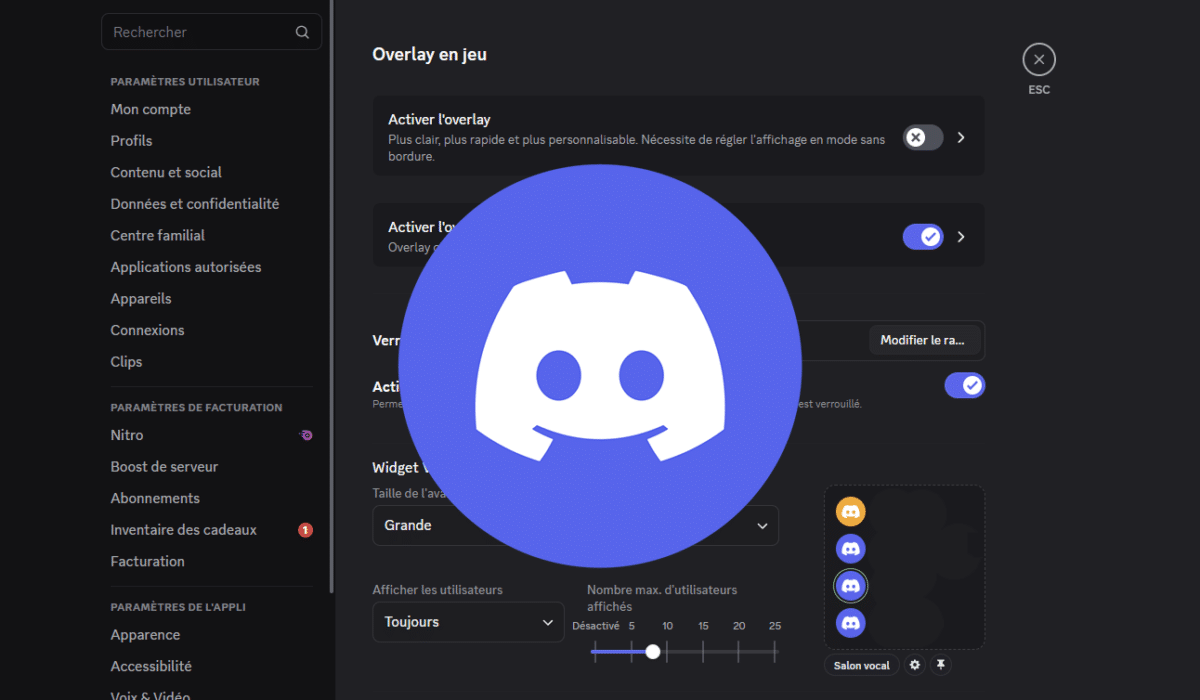The image size is (1200, 700).
Task: Open the Connexions settings
Action: click(147, 330)
